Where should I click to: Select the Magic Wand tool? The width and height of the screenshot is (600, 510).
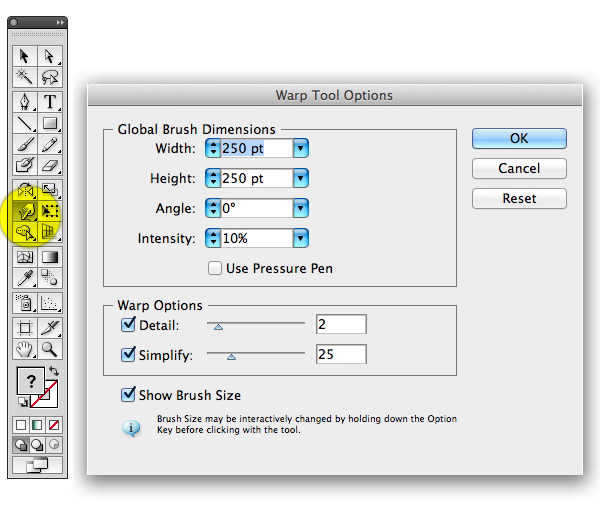click(x=25, y=77)
